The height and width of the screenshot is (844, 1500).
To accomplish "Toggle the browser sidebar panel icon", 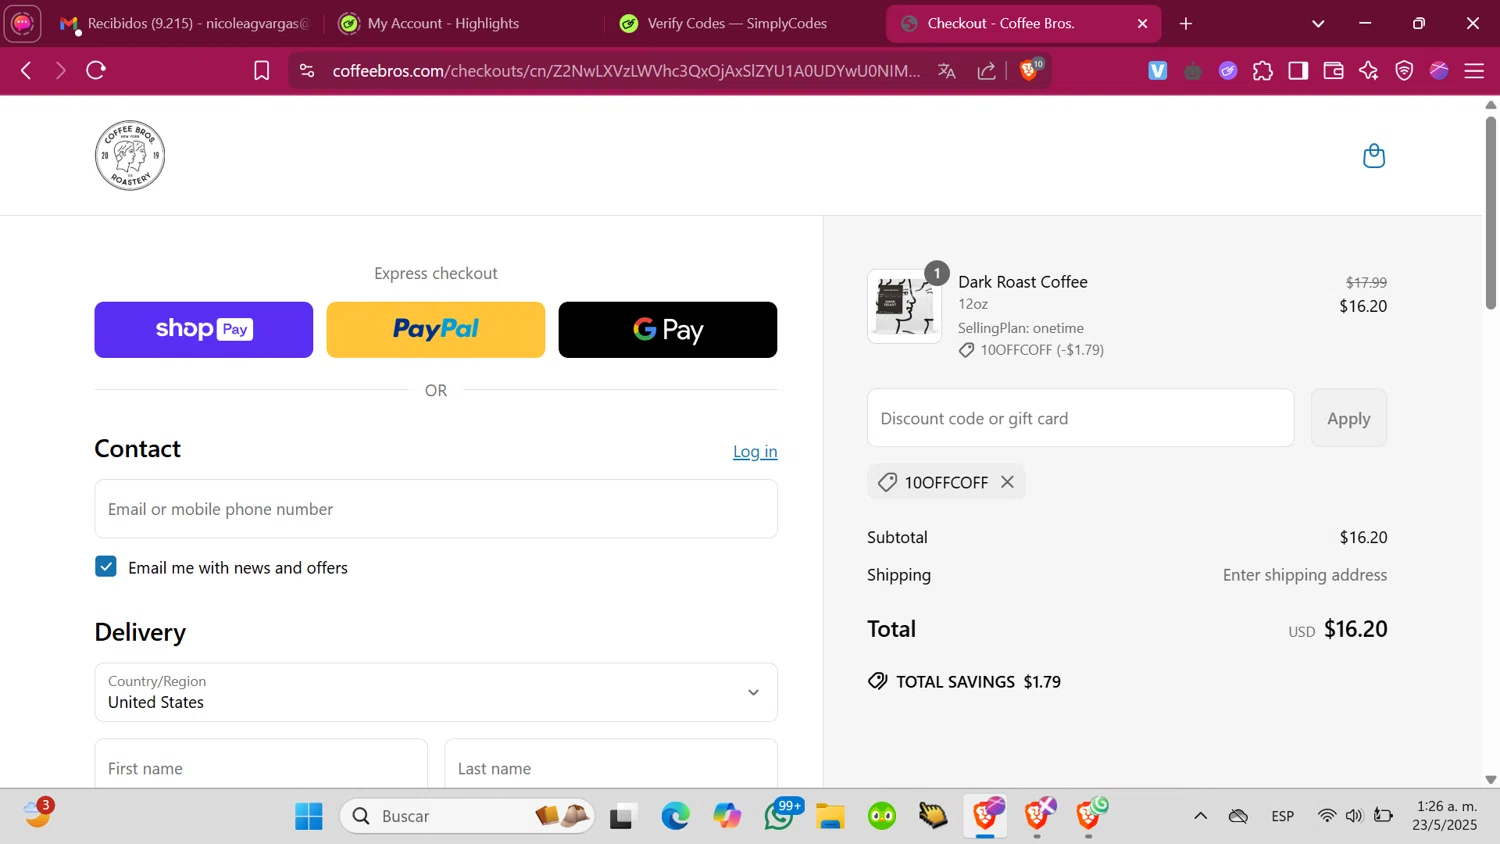I will click(x=1298, y=71).
